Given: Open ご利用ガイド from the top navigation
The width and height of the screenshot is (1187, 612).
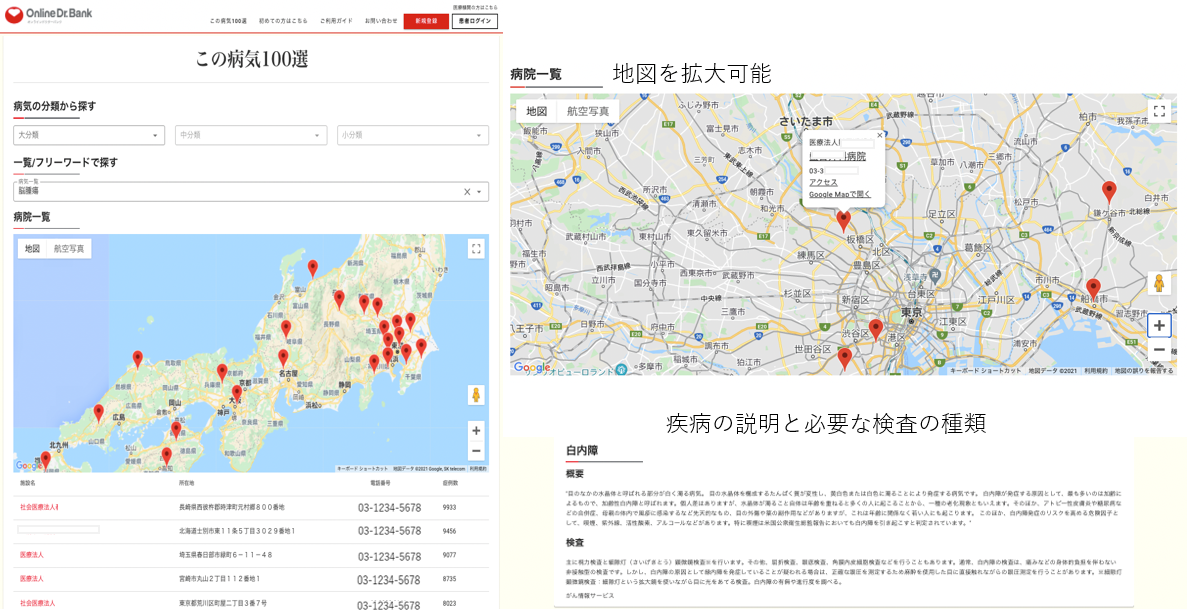Looking at the screenshot, I should [x=336, y=20].
